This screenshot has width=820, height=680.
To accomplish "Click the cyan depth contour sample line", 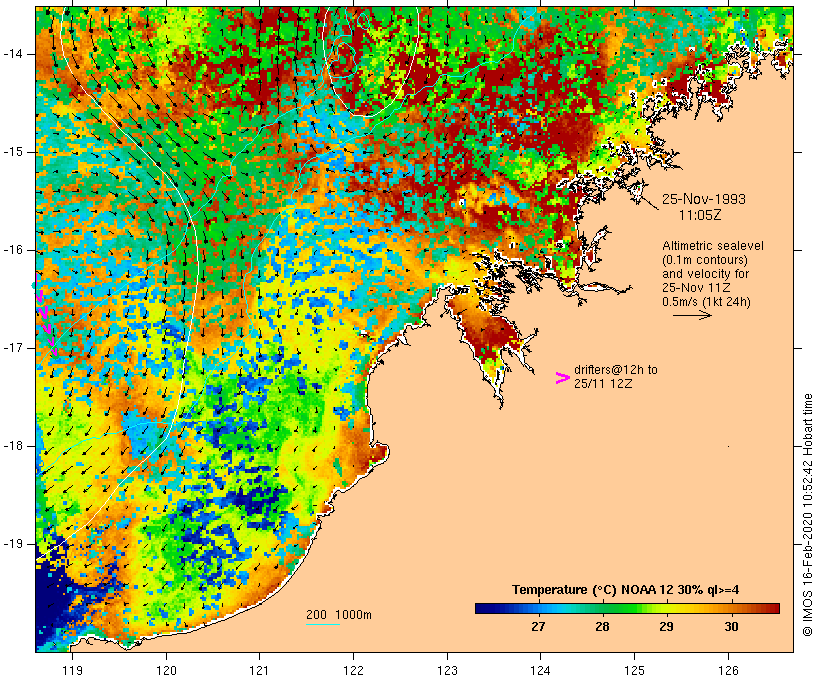I will (322, 624).
